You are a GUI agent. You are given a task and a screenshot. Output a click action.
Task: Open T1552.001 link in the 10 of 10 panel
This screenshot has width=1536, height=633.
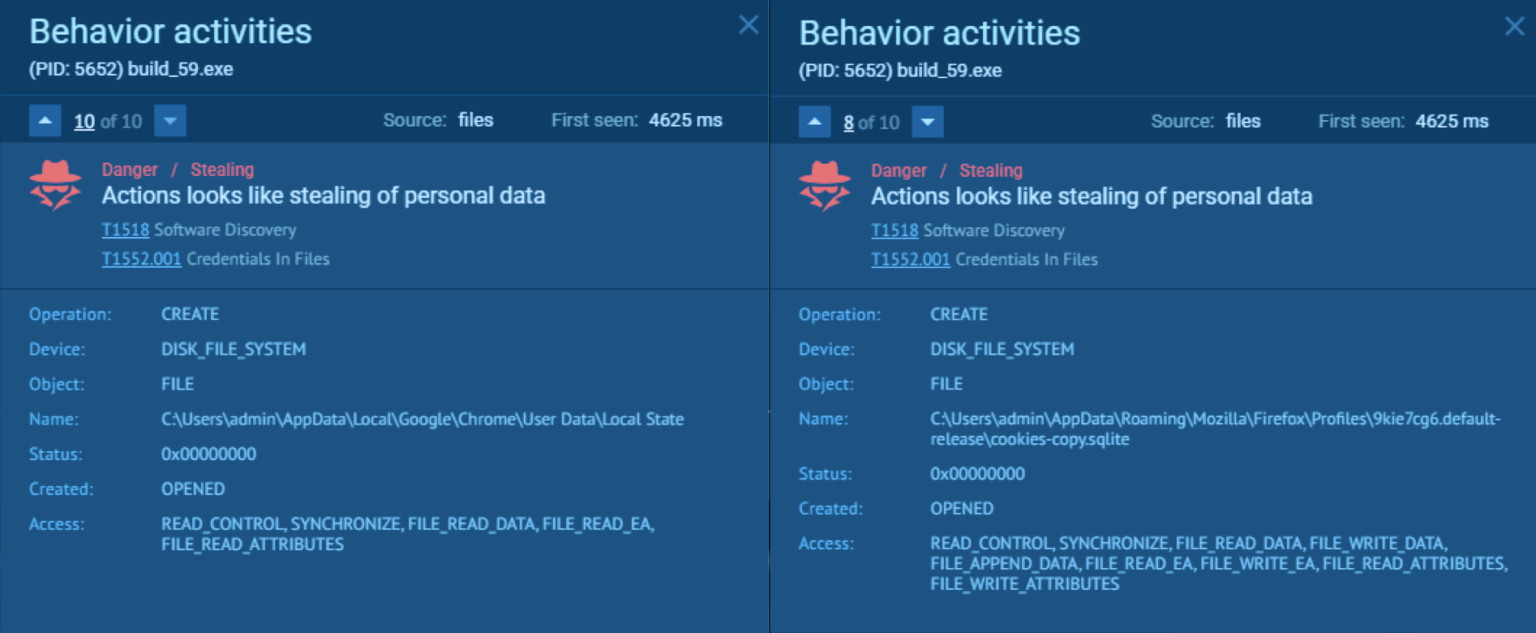tap(141, 259)
